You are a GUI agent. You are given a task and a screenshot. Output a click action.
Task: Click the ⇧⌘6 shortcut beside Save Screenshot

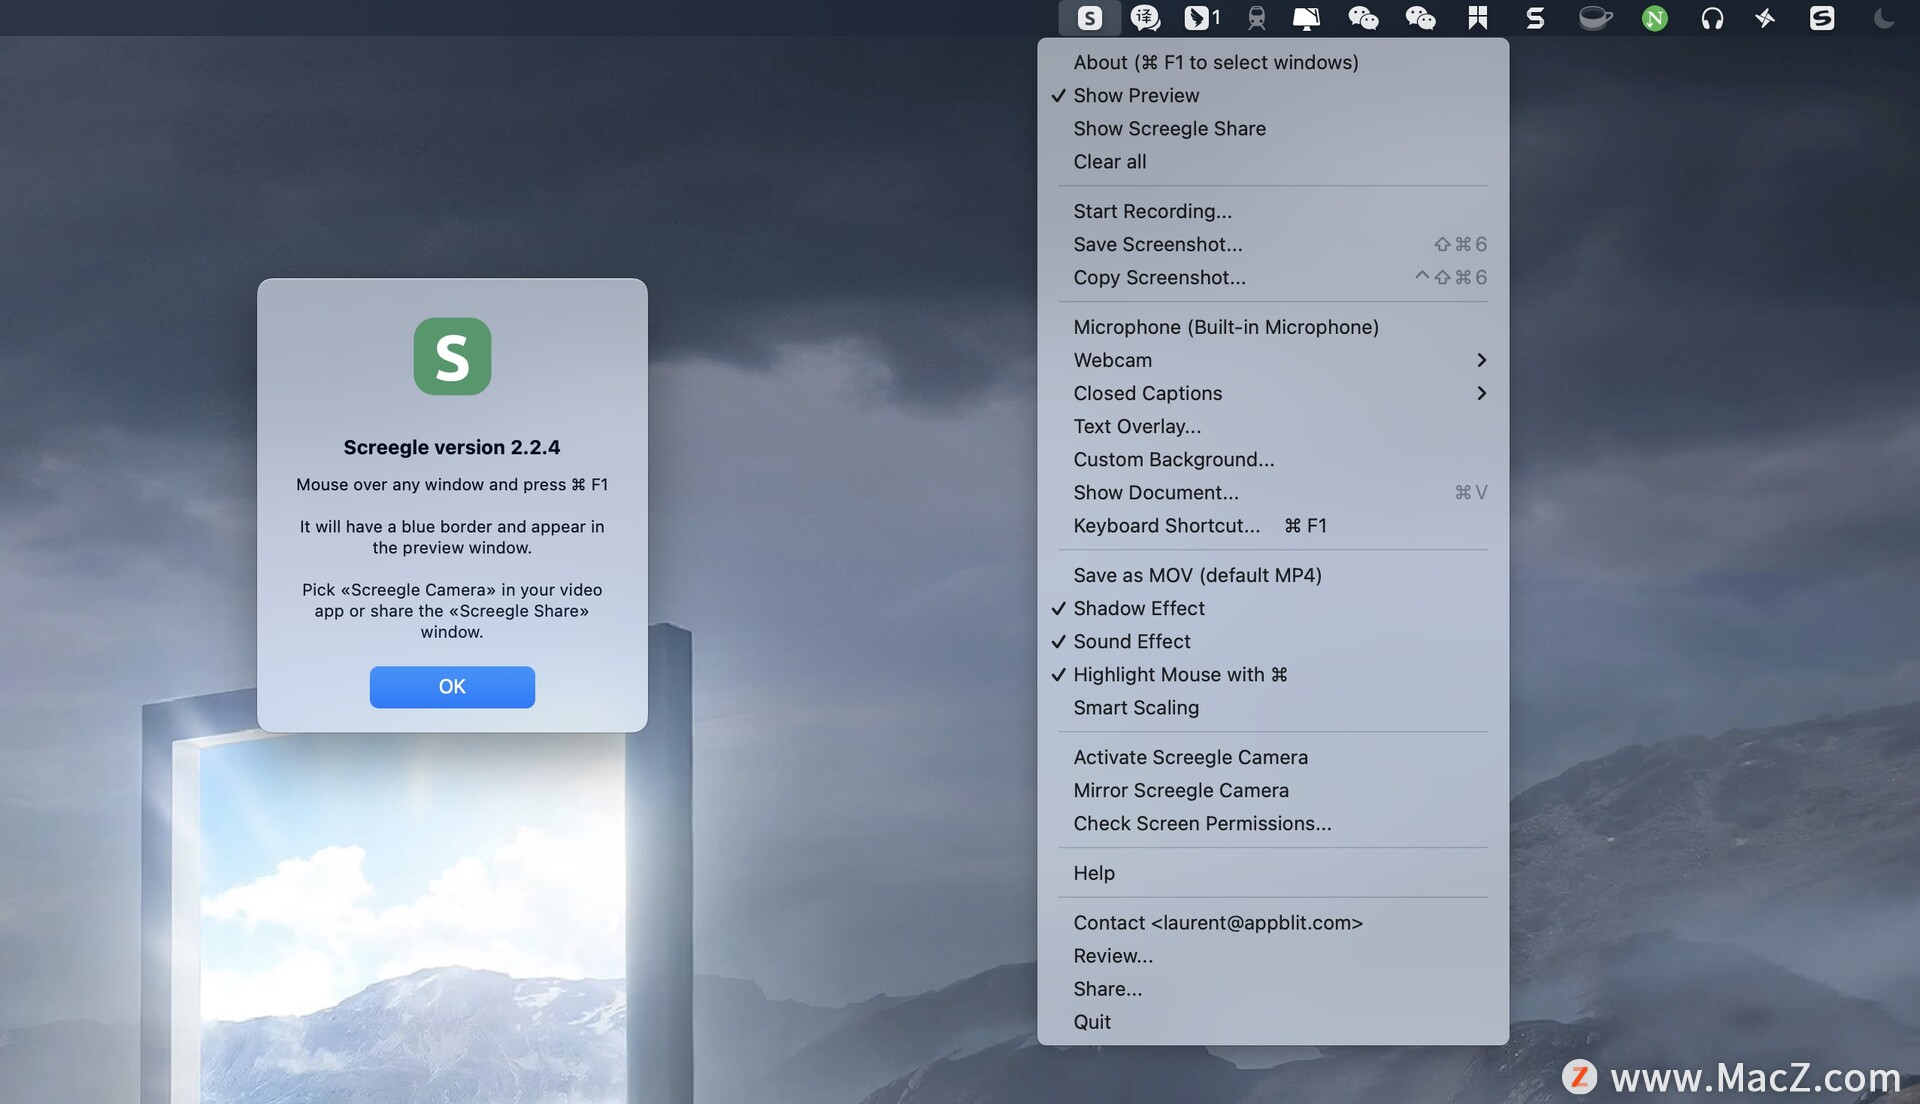click(x=1460, y=244)
